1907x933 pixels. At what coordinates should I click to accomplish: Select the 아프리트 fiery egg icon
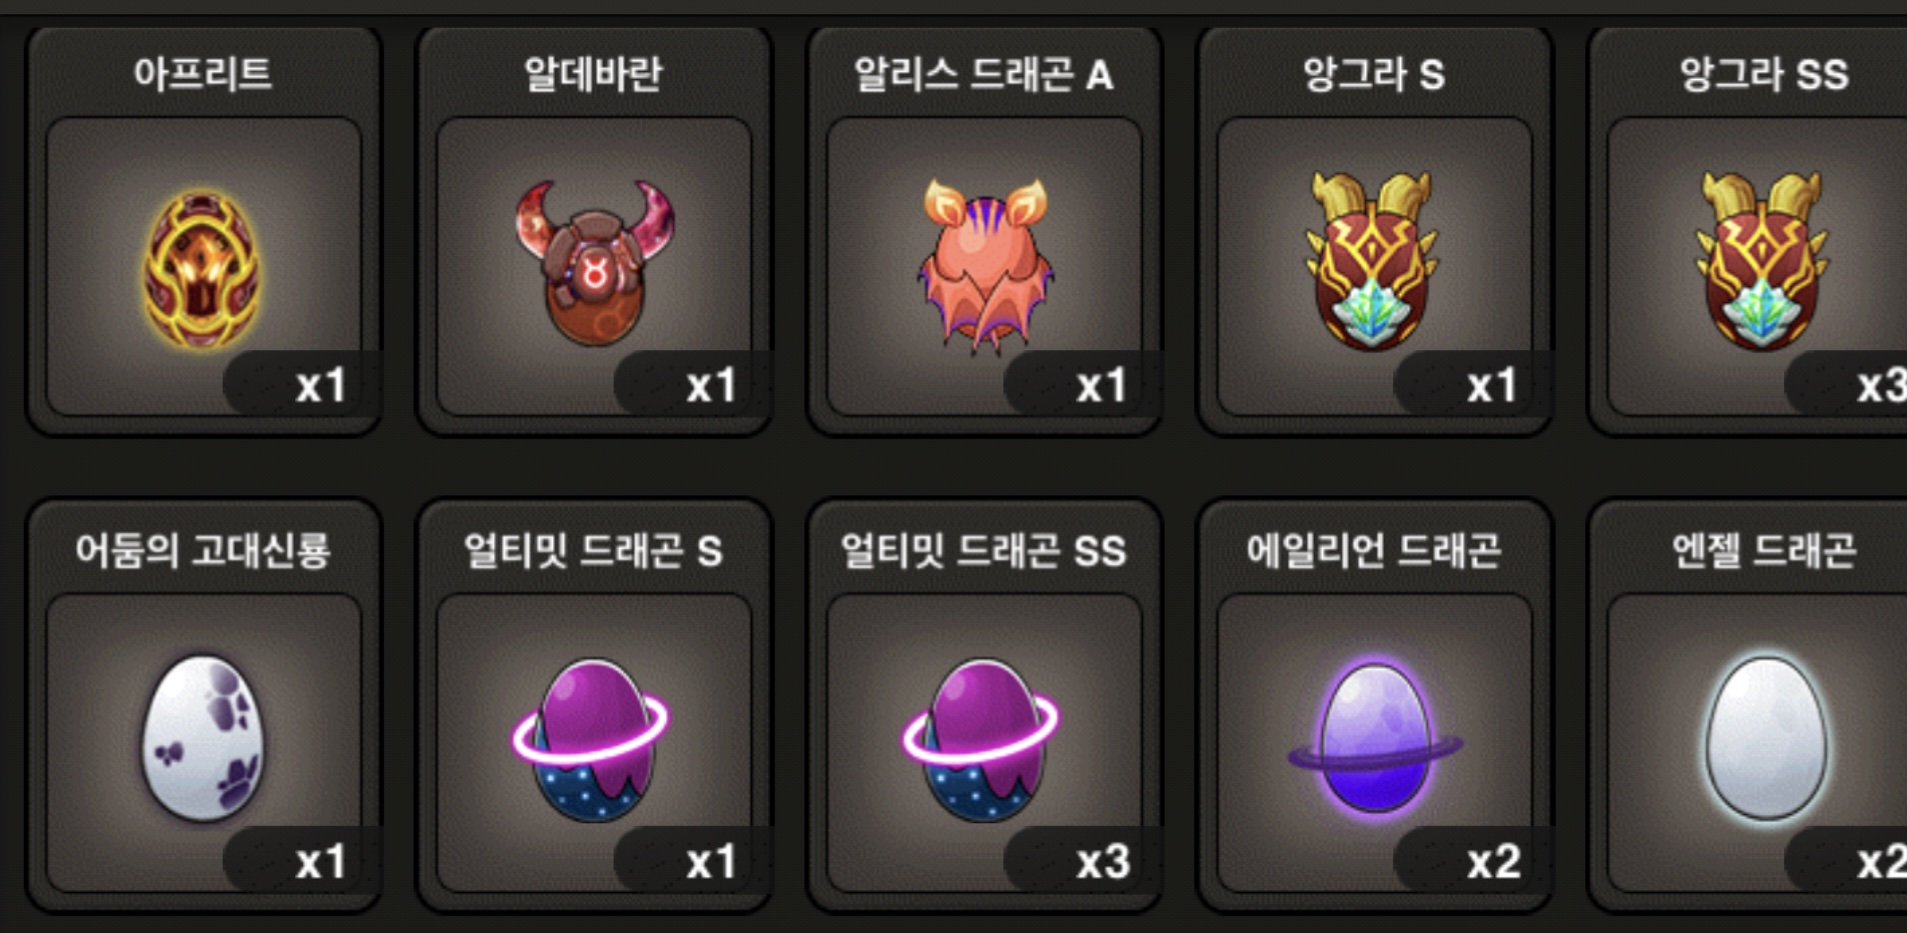point(202,270)
